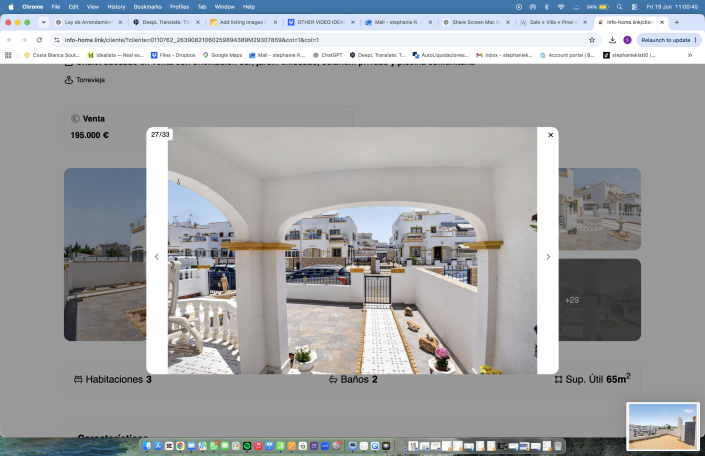Open the Edit menu
The height and width of the screenshot is (456, 705).
(73, 7)
